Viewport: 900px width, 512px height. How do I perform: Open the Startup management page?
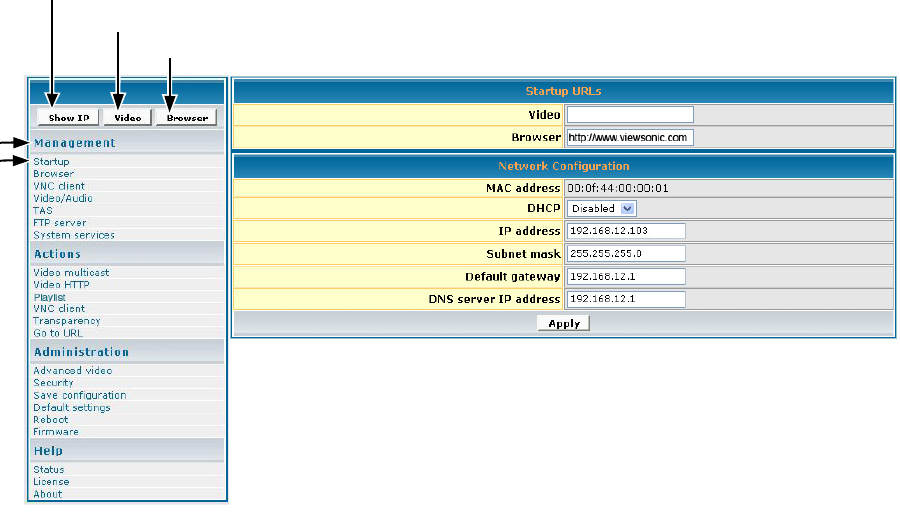51,162
